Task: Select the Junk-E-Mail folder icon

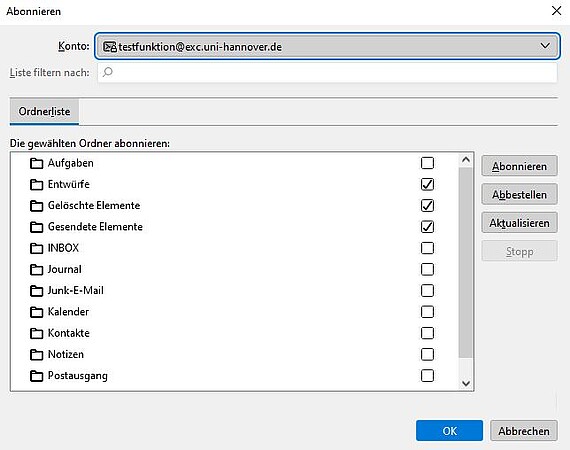Action: click(36, 291)
